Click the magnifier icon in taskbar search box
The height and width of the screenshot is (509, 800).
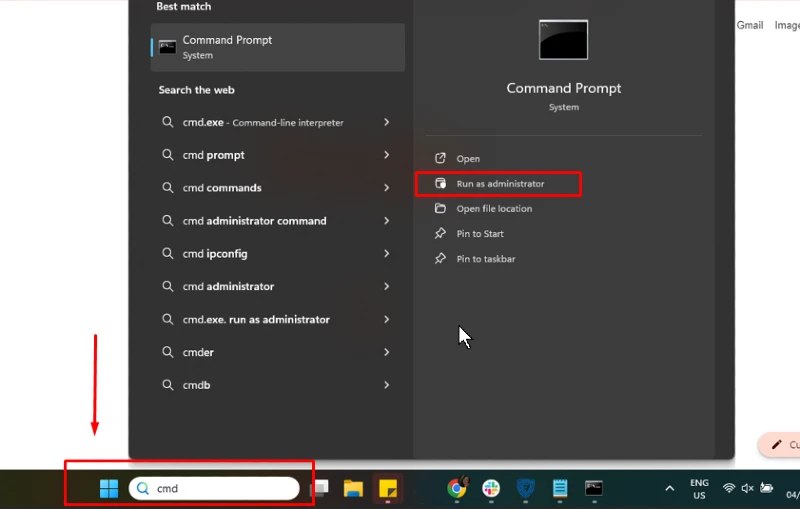143,489
